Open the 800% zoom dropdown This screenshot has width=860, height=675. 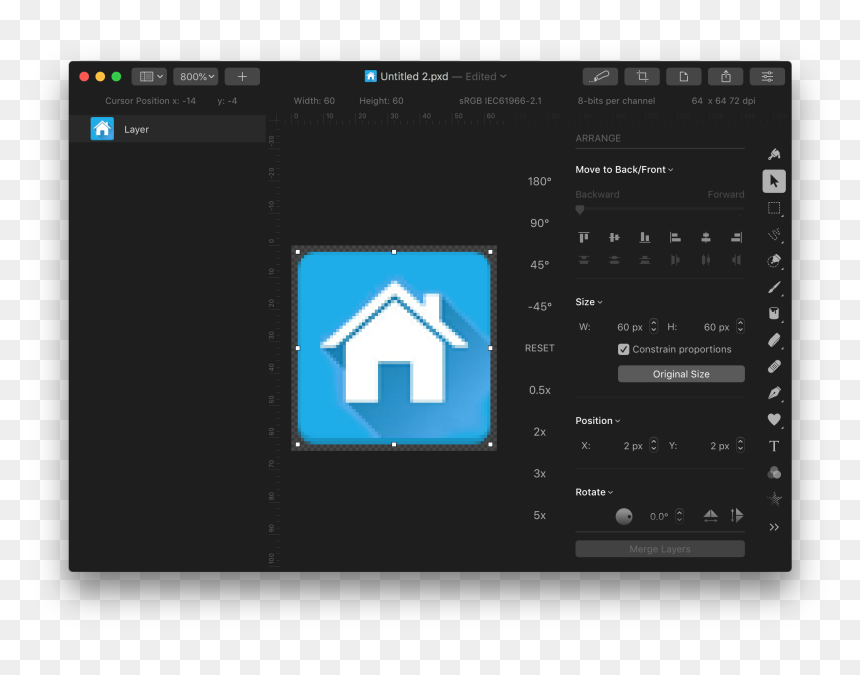point(196,76)
